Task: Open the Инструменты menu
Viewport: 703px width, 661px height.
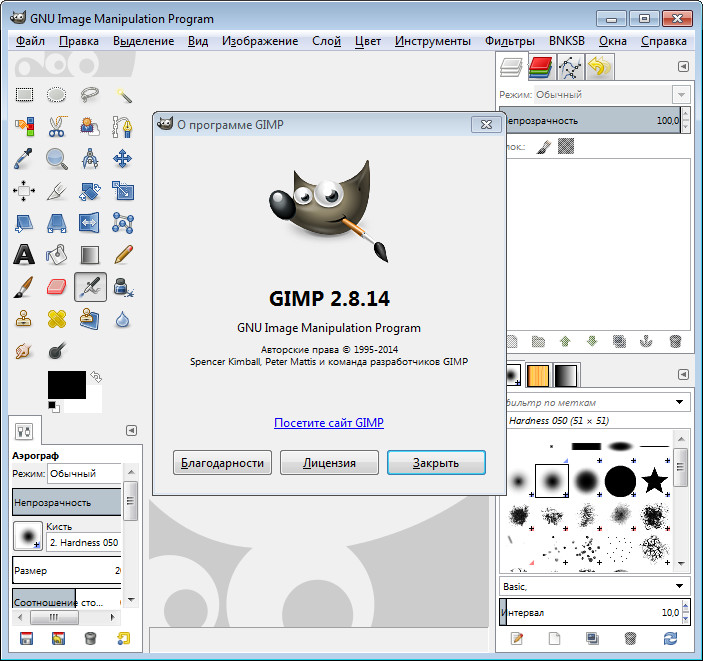Action: [433, 41]
